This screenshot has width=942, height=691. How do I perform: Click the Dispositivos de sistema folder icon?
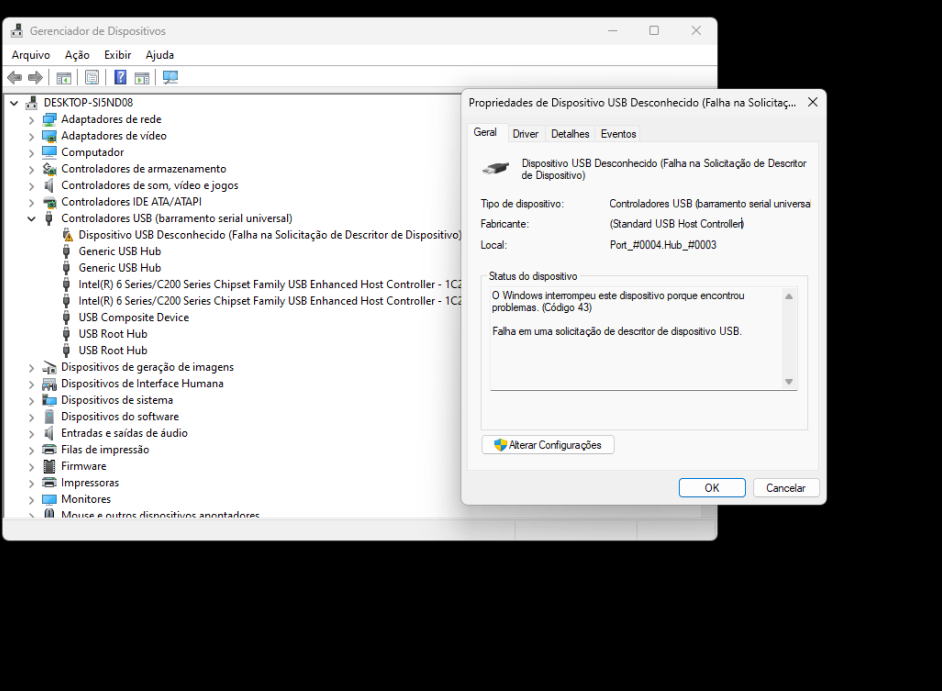tap(49, 400)
